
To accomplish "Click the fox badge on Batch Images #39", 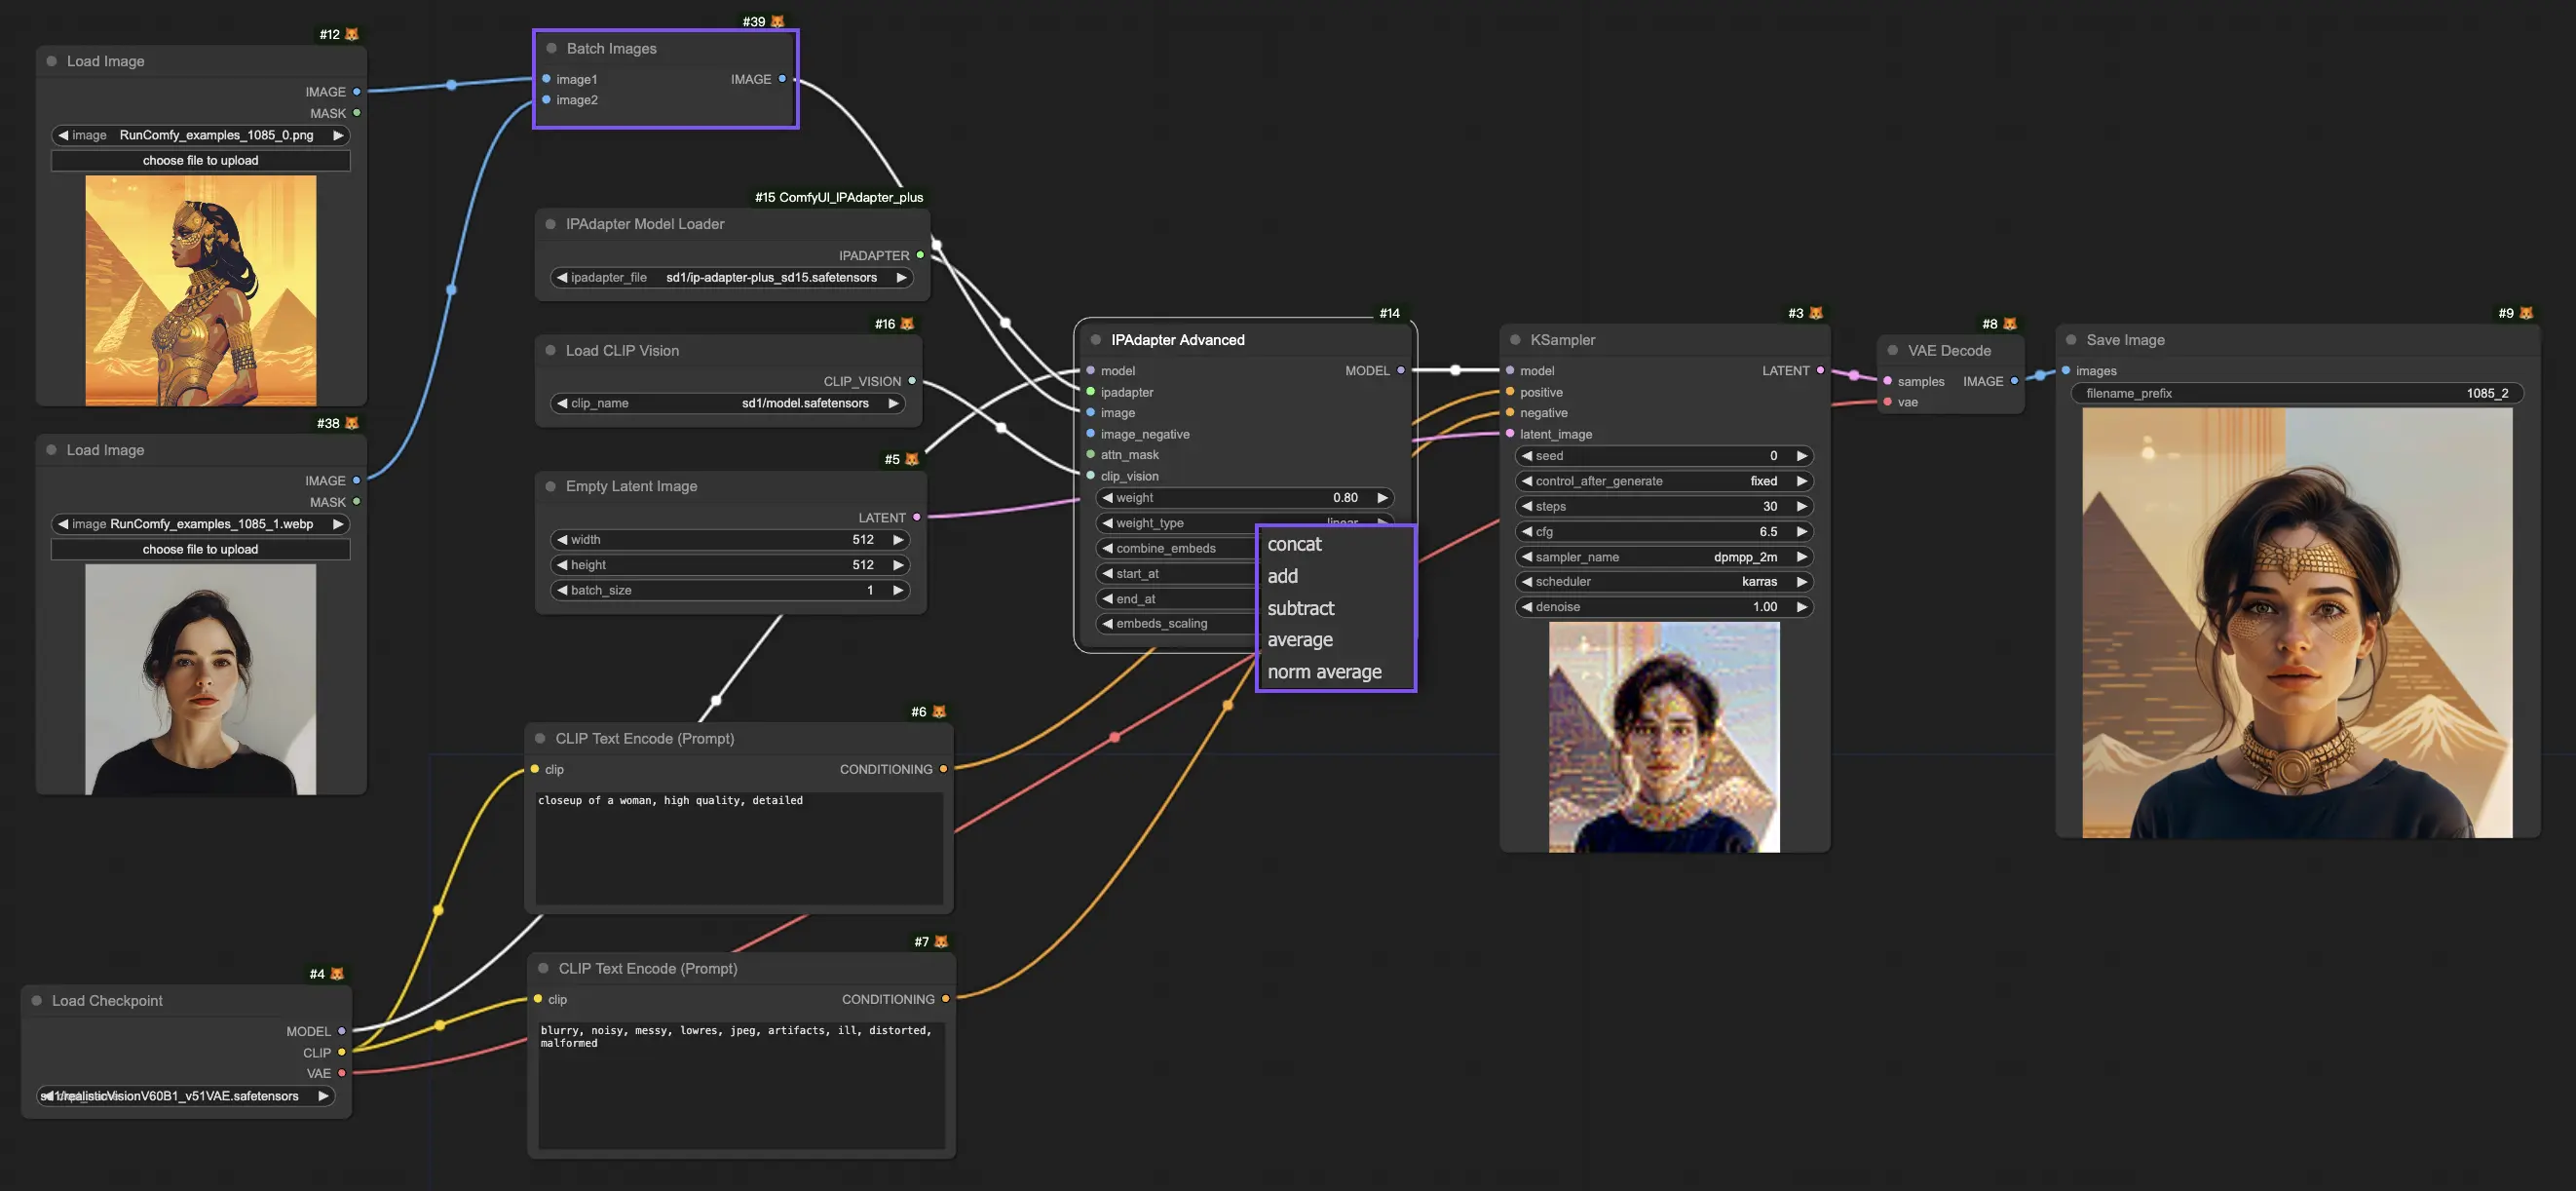I will (777, 21).
